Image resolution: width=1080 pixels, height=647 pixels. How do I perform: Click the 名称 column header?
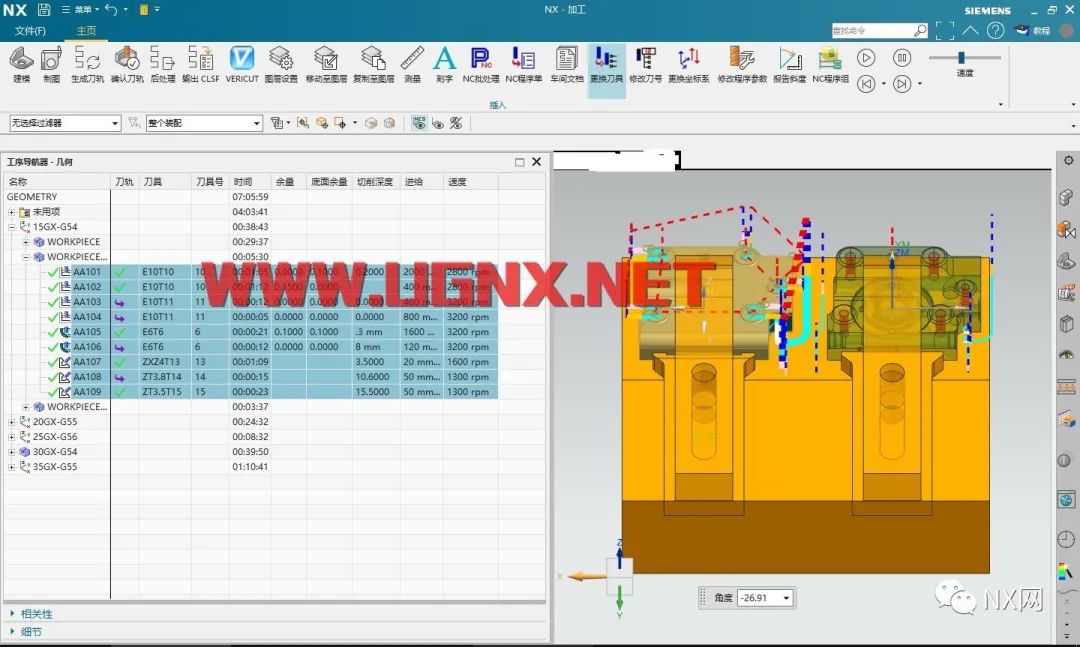click(x=56, y=182)
